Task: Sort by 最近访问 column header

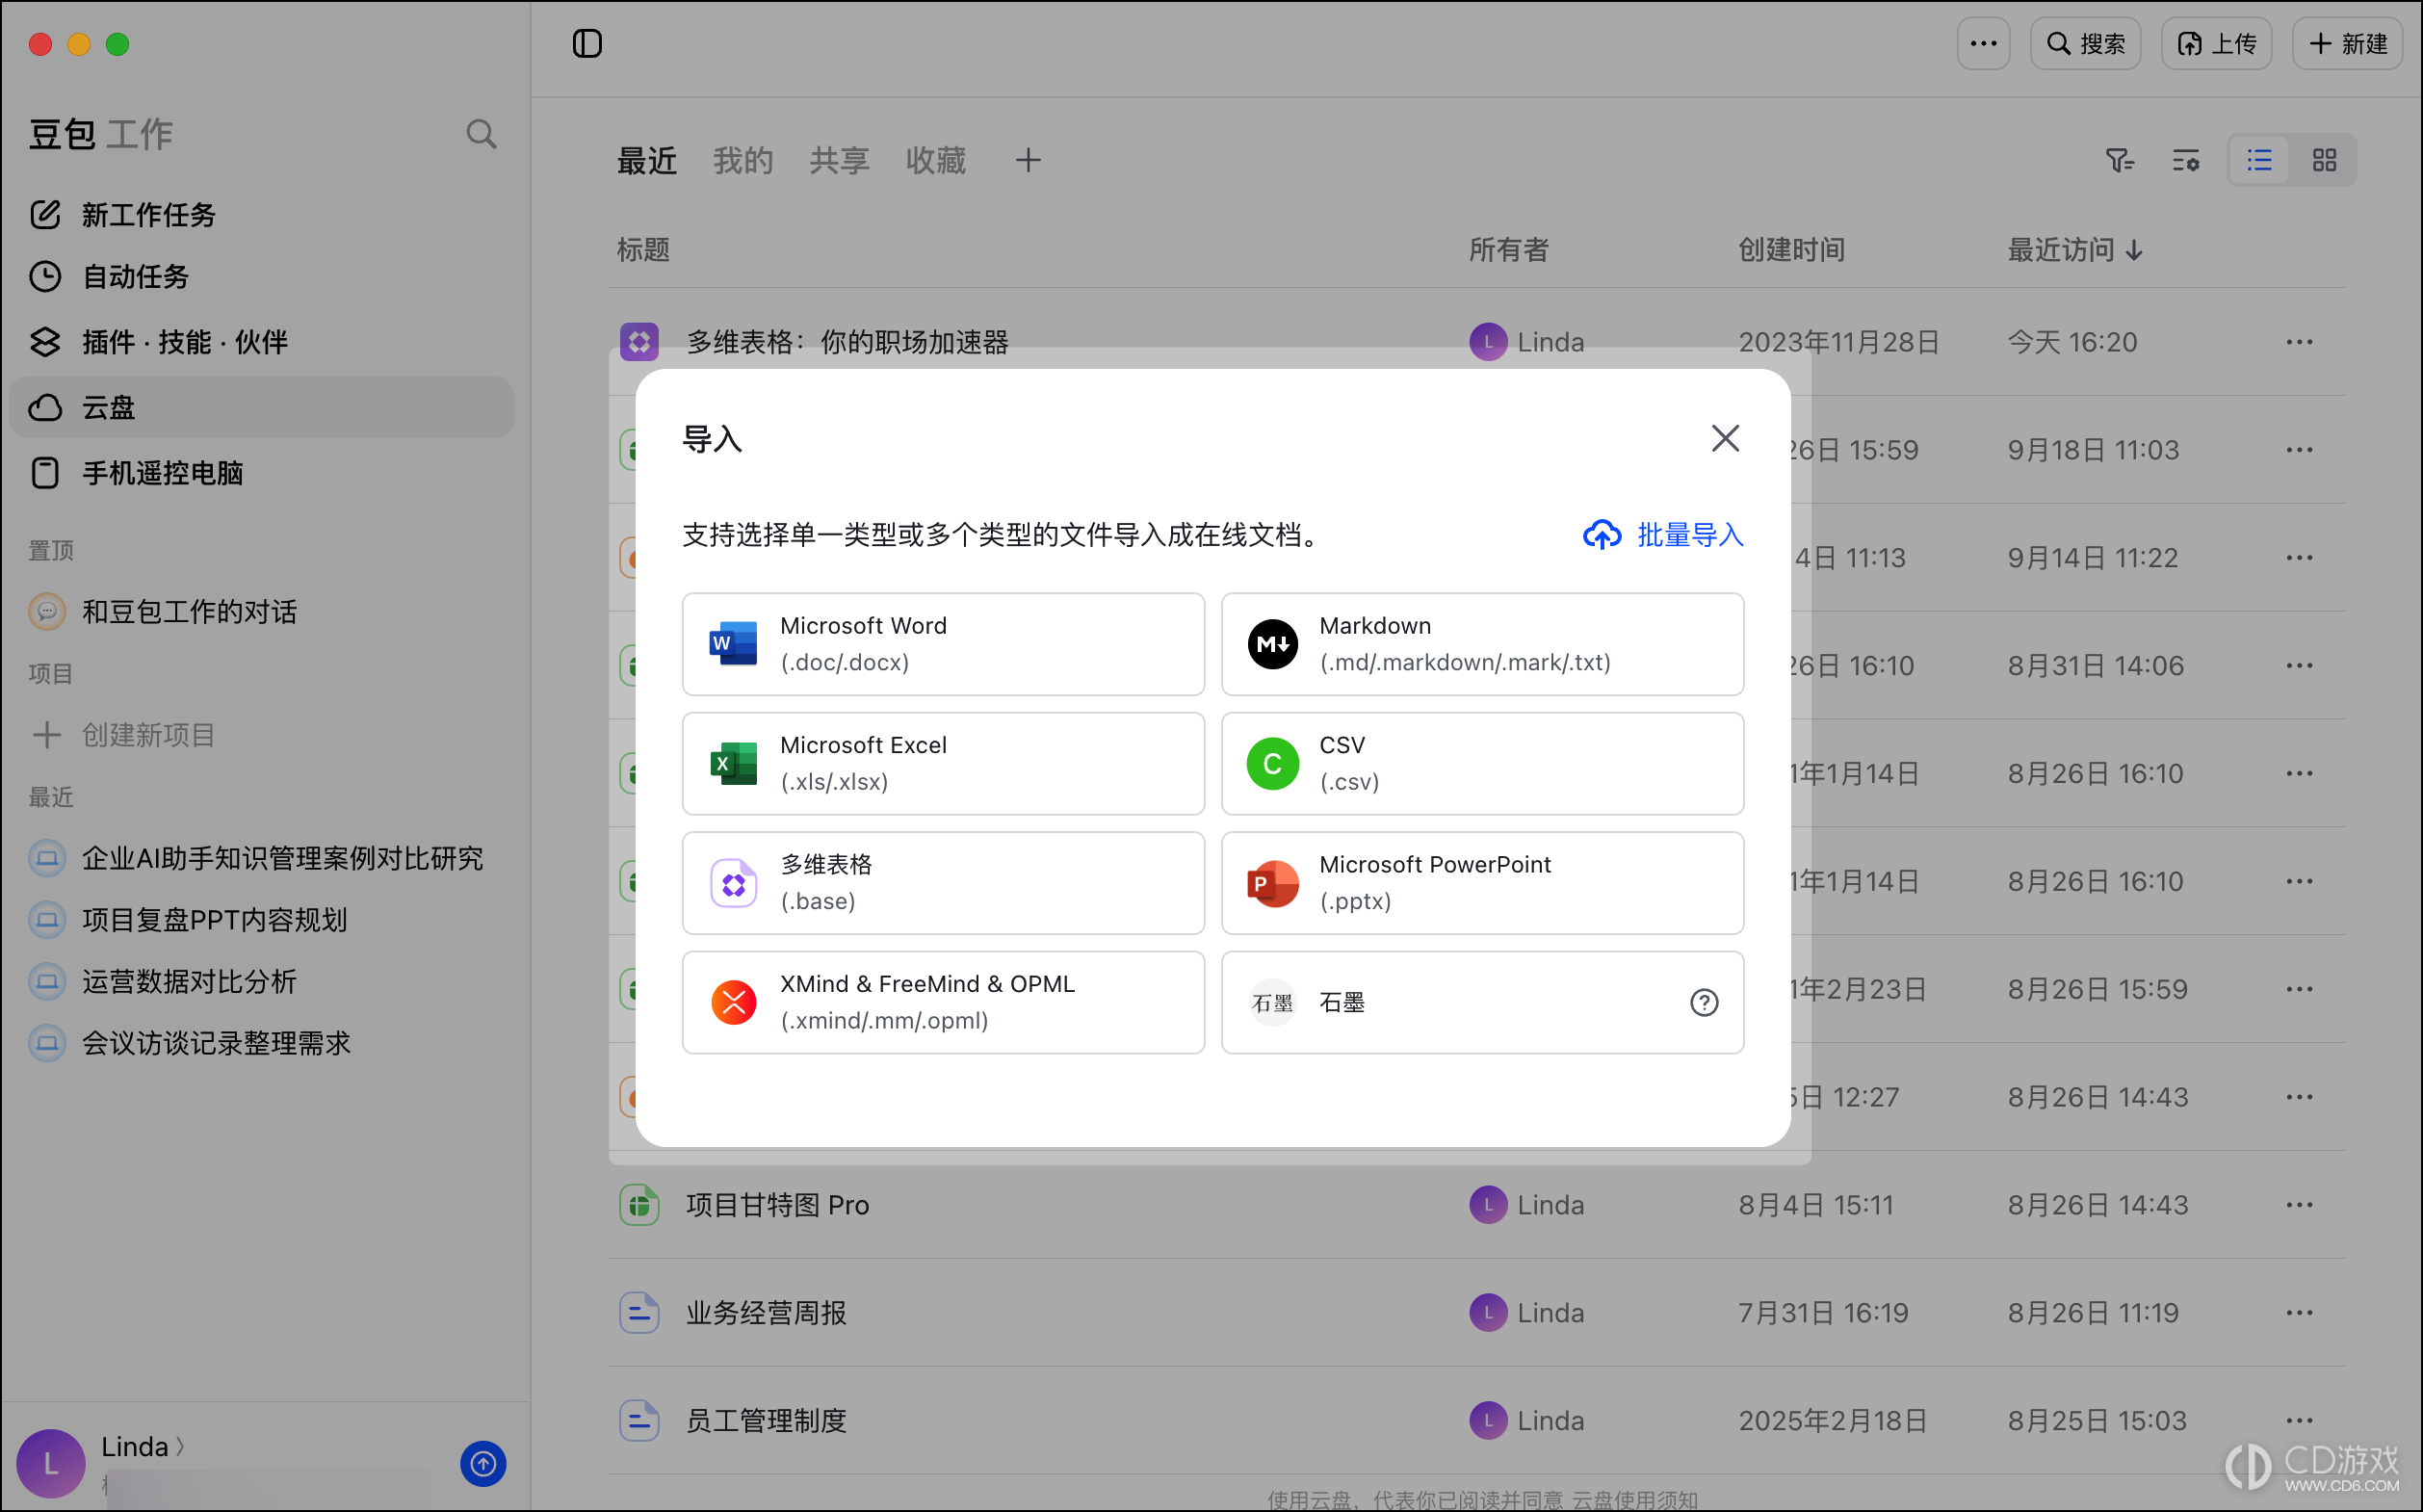Action: 2074,249
